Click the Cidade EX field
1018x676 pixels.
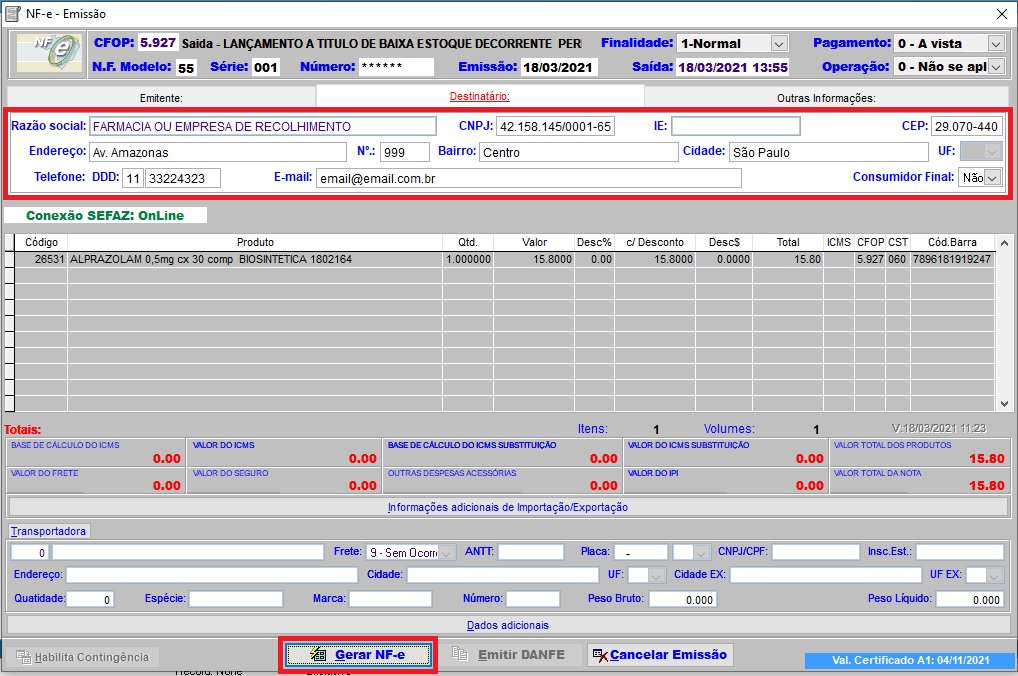pos(826,575)
